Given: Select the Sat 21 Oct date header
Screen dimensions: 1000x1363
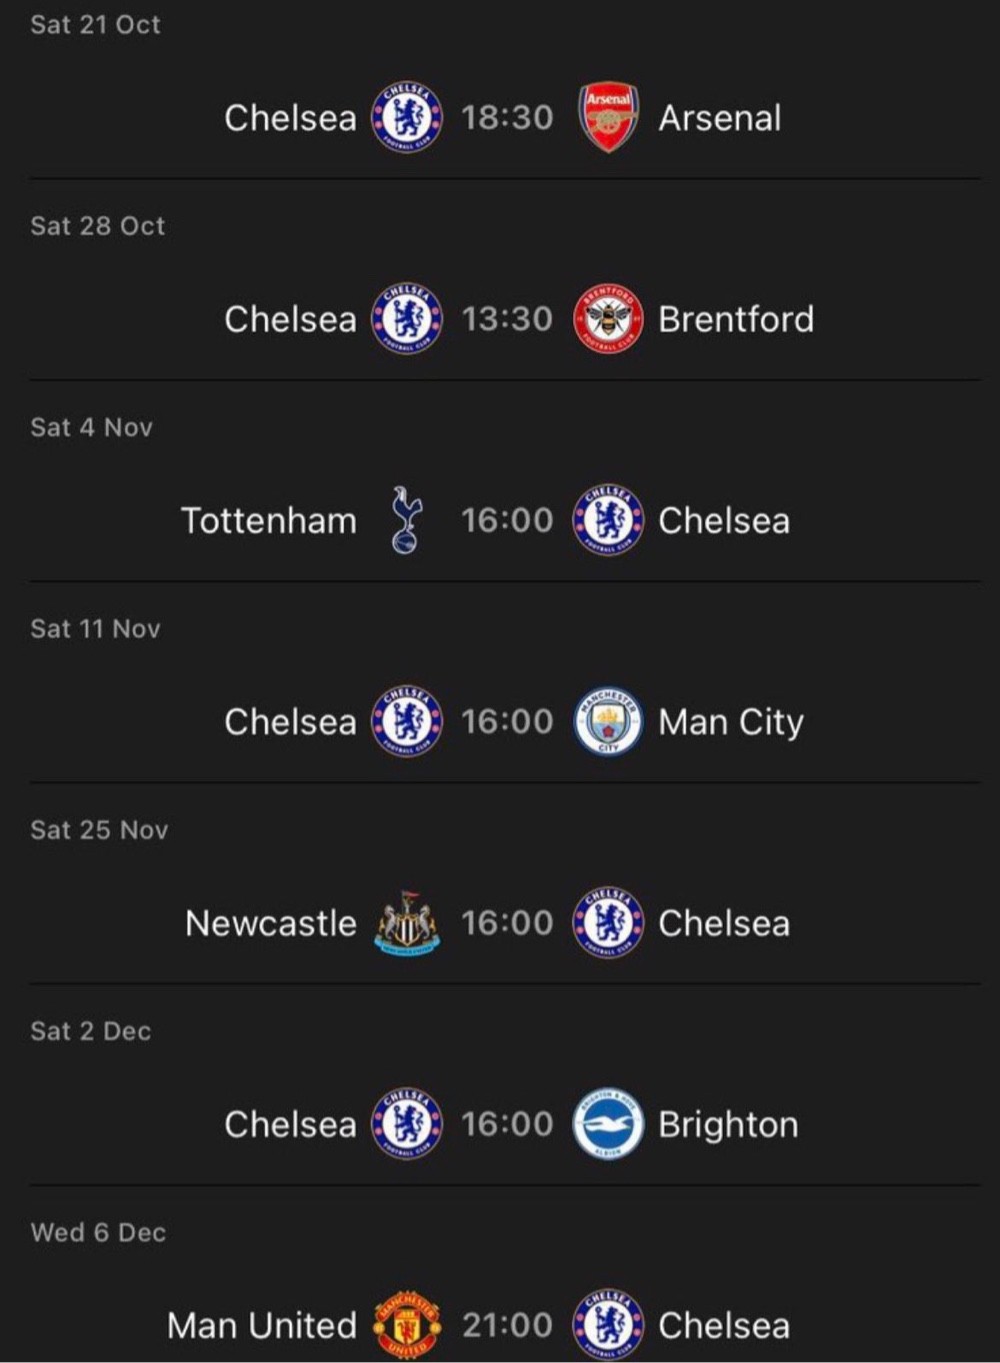Looking at the screenshot, I should click(95, 25).
